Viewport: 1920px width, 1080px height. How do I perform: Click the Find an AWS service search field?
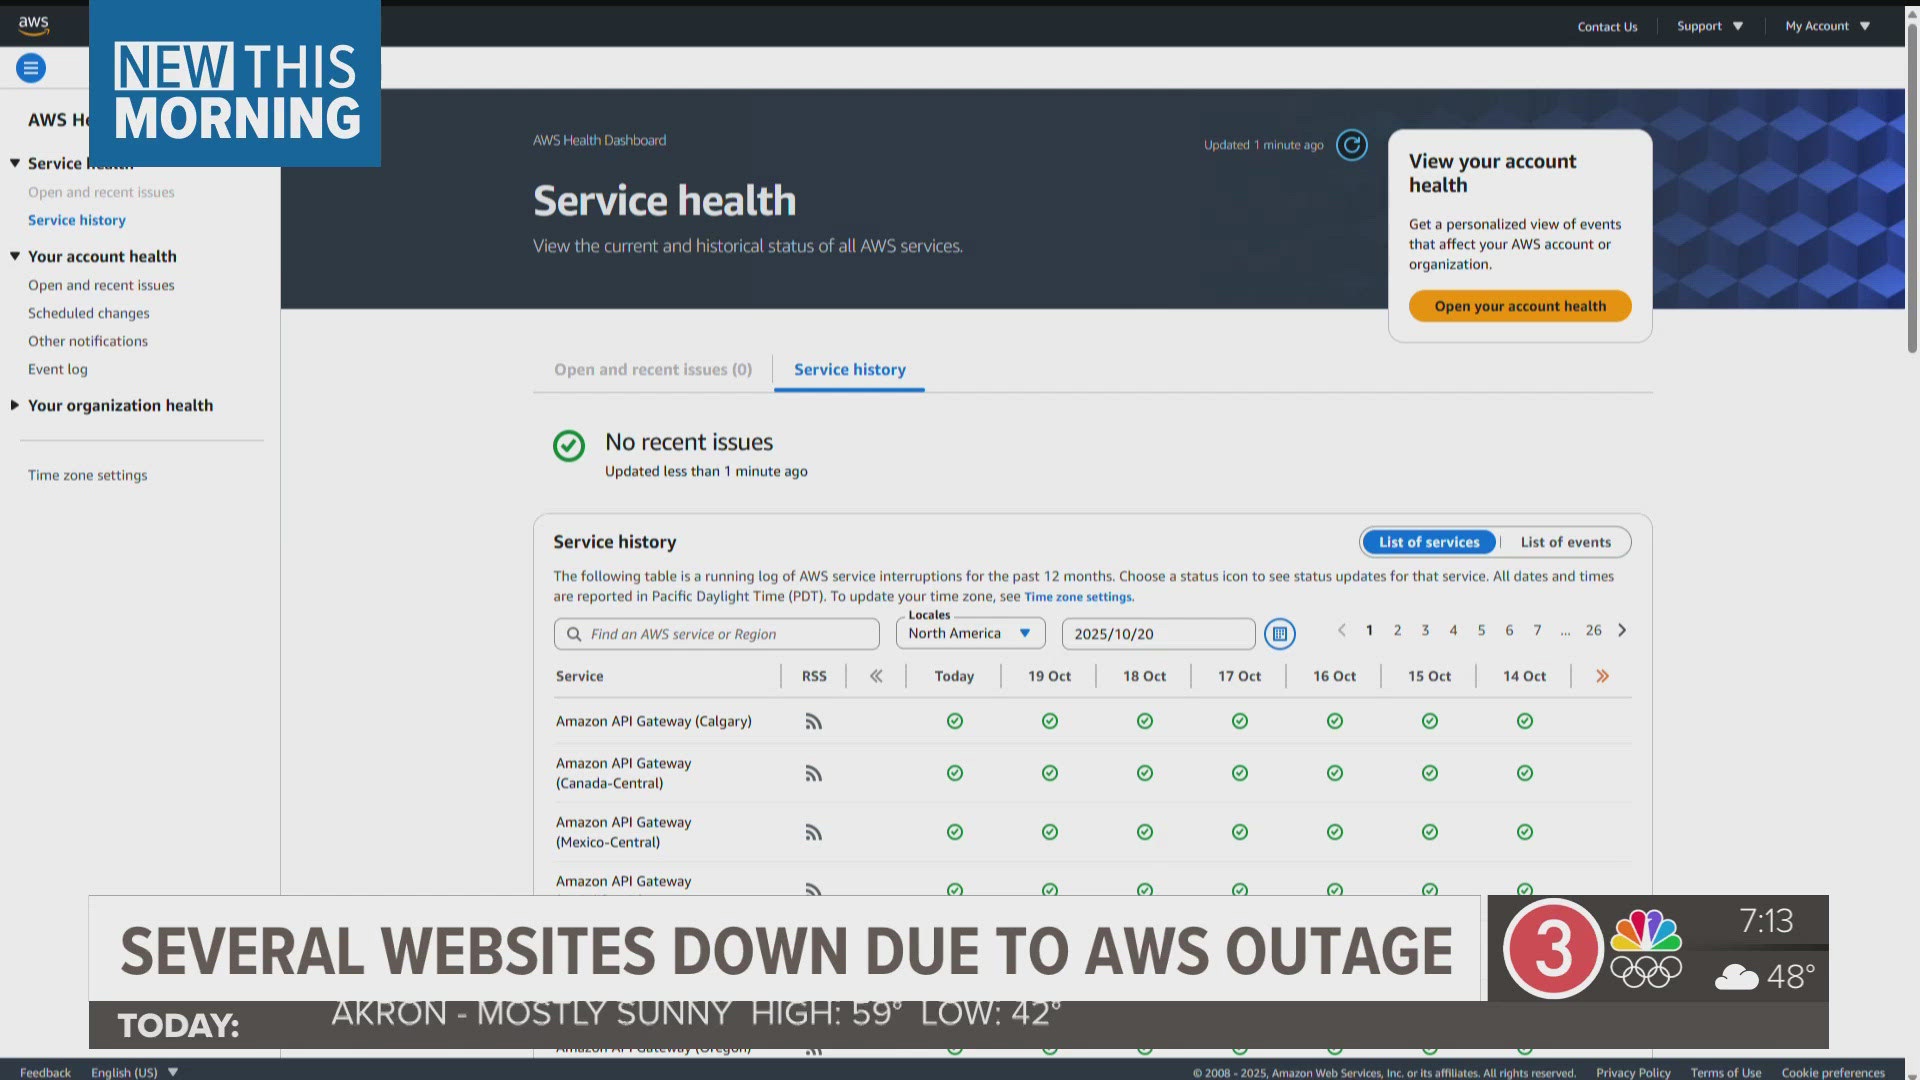[x=716, y=634]
